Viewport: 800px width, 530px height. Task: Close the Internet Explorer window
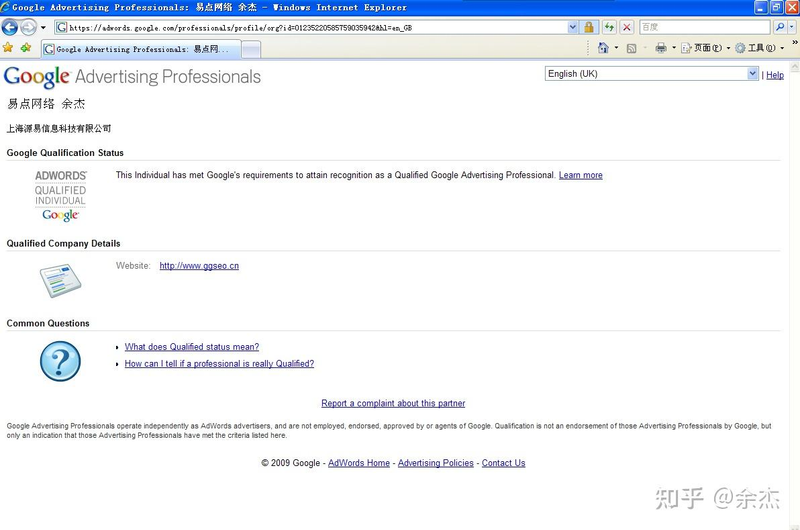click(x=792, y=7)
